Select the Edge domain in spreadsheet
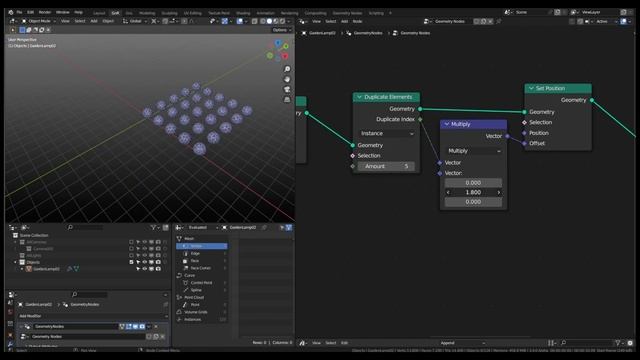 point(202,253)
